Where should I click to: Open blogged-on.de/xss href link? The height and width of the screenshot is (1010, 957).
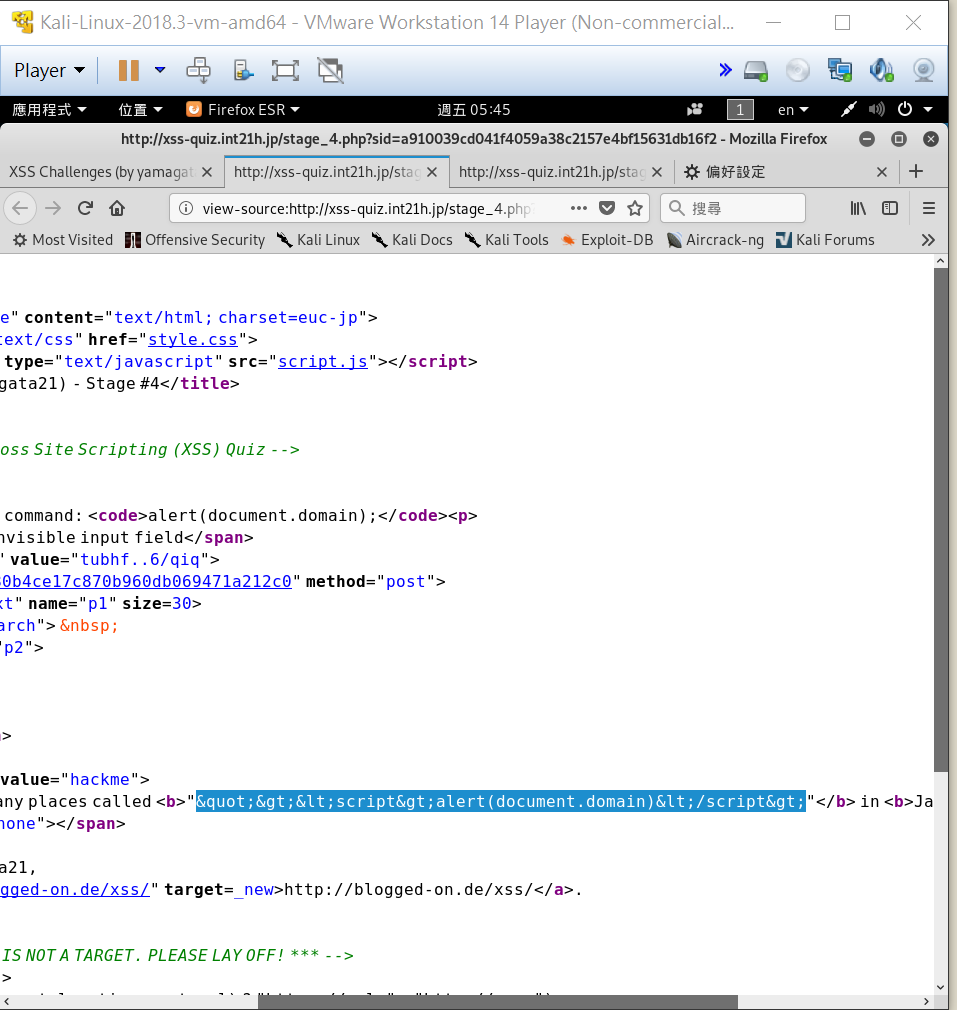point(75,890)
